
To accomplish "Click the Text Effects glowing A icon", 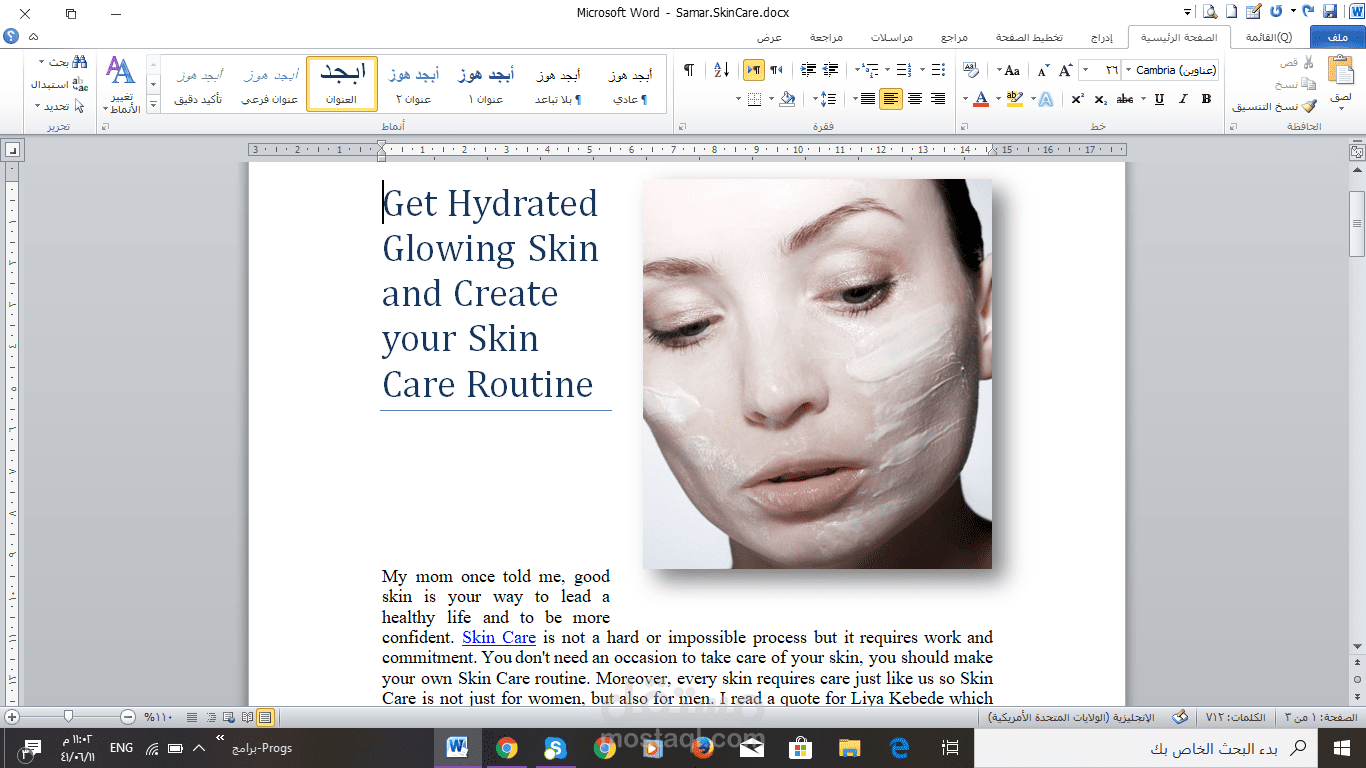I will [x=1045, y=99].
